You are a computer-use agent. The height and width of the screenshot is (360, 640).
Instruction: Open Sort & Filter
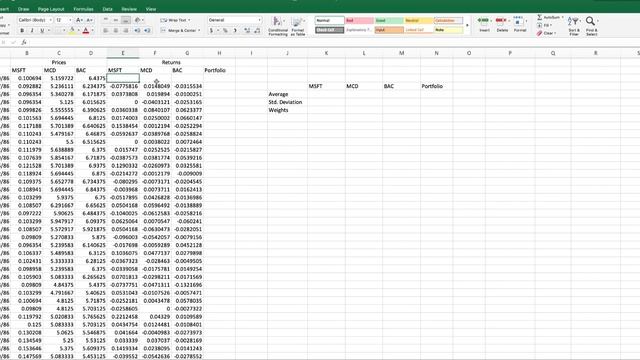point(574,26)
